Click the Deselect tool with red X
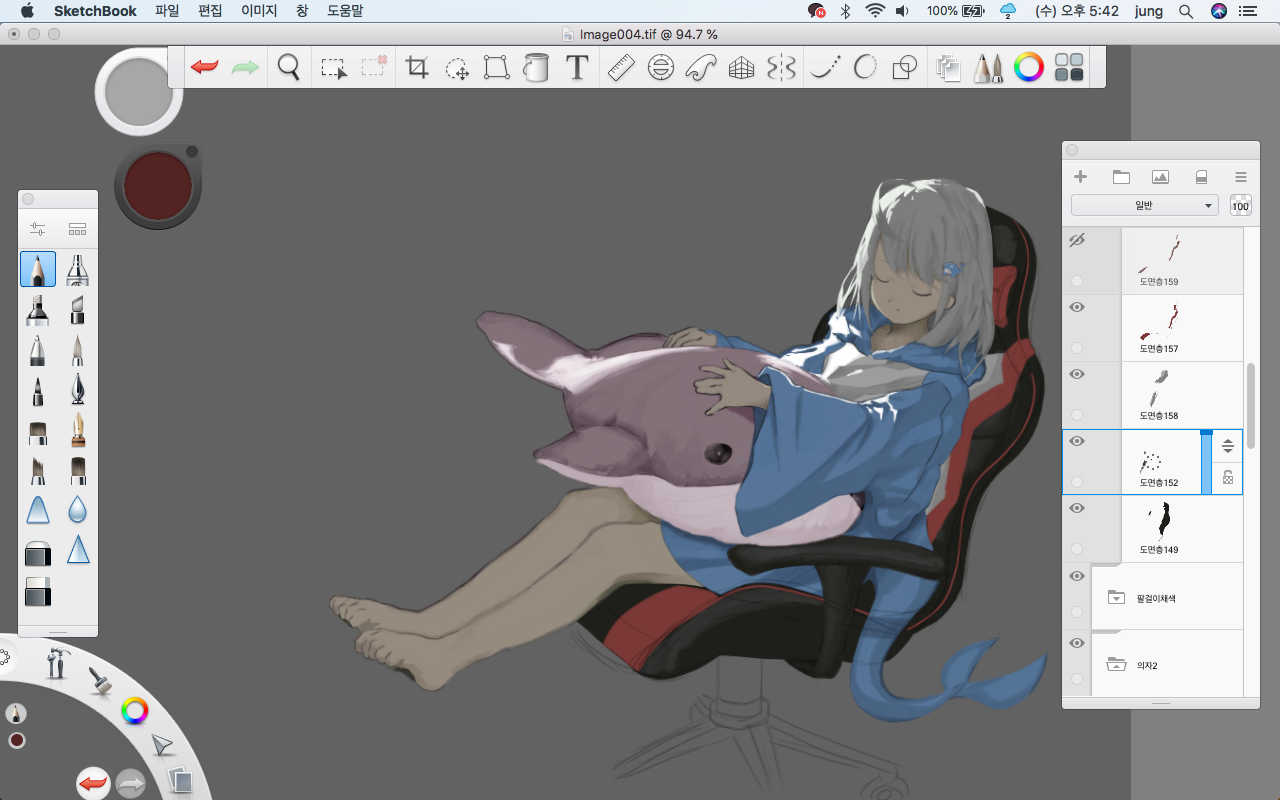Screen dimensions: 1280x800 [374, 68]
